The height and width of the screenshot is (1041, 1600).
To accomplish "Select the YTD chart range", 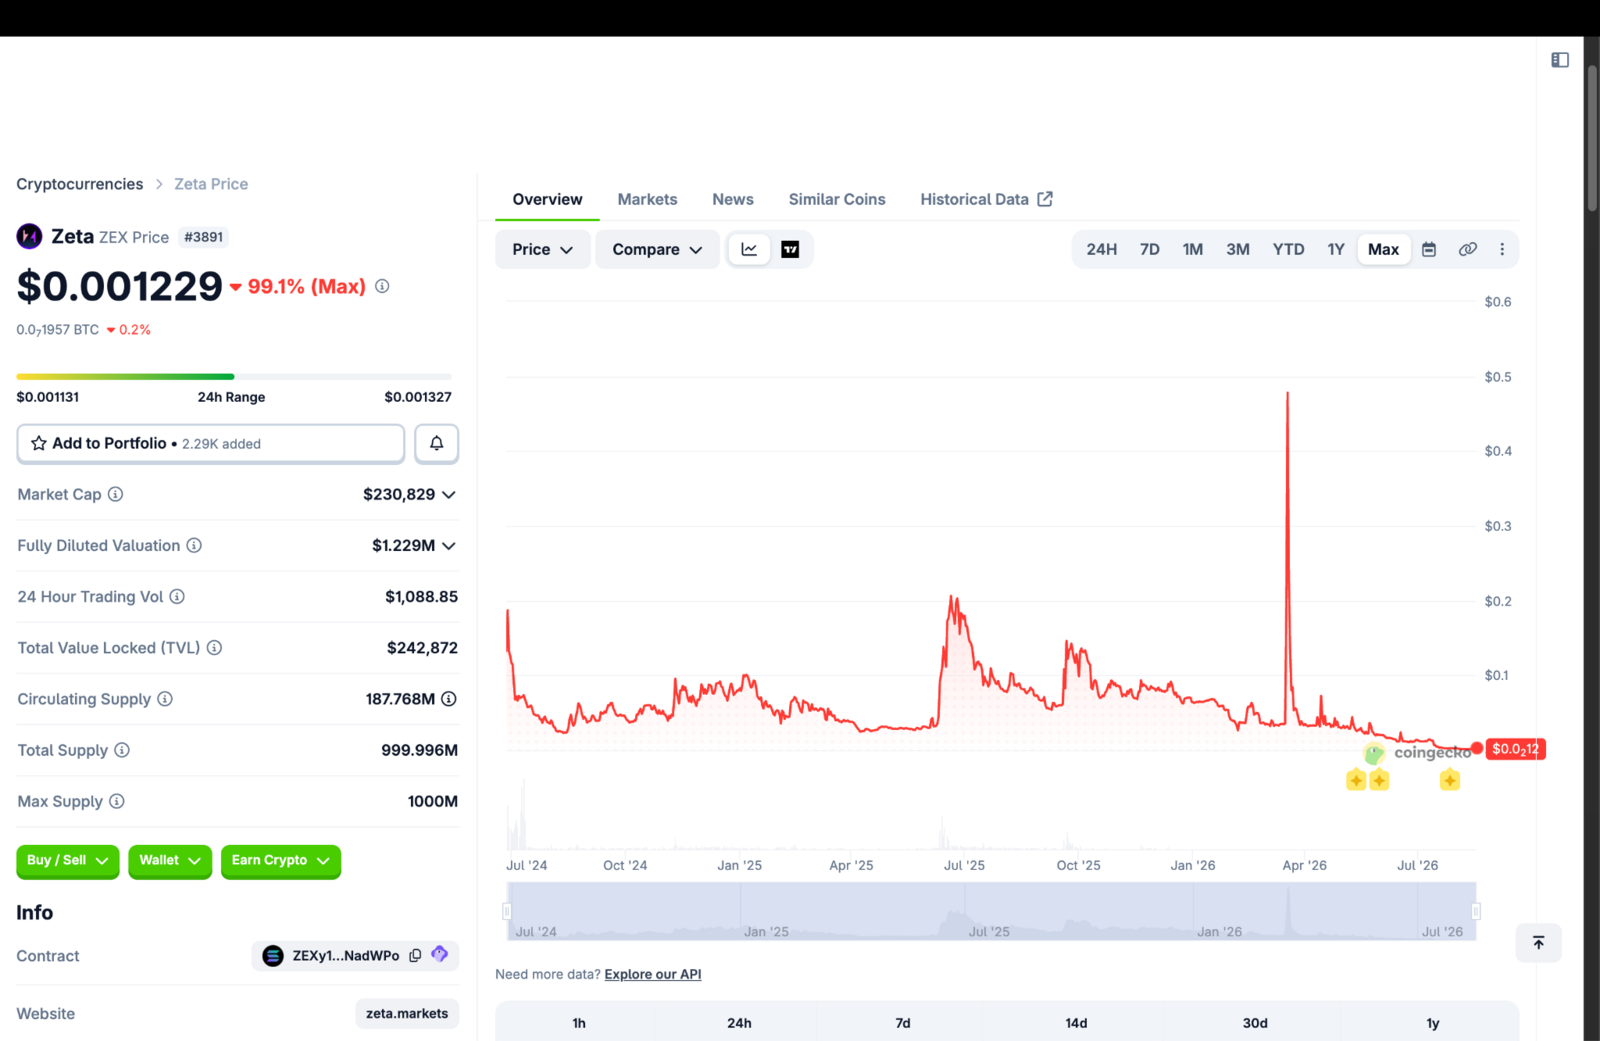I will click(1288, 249).
